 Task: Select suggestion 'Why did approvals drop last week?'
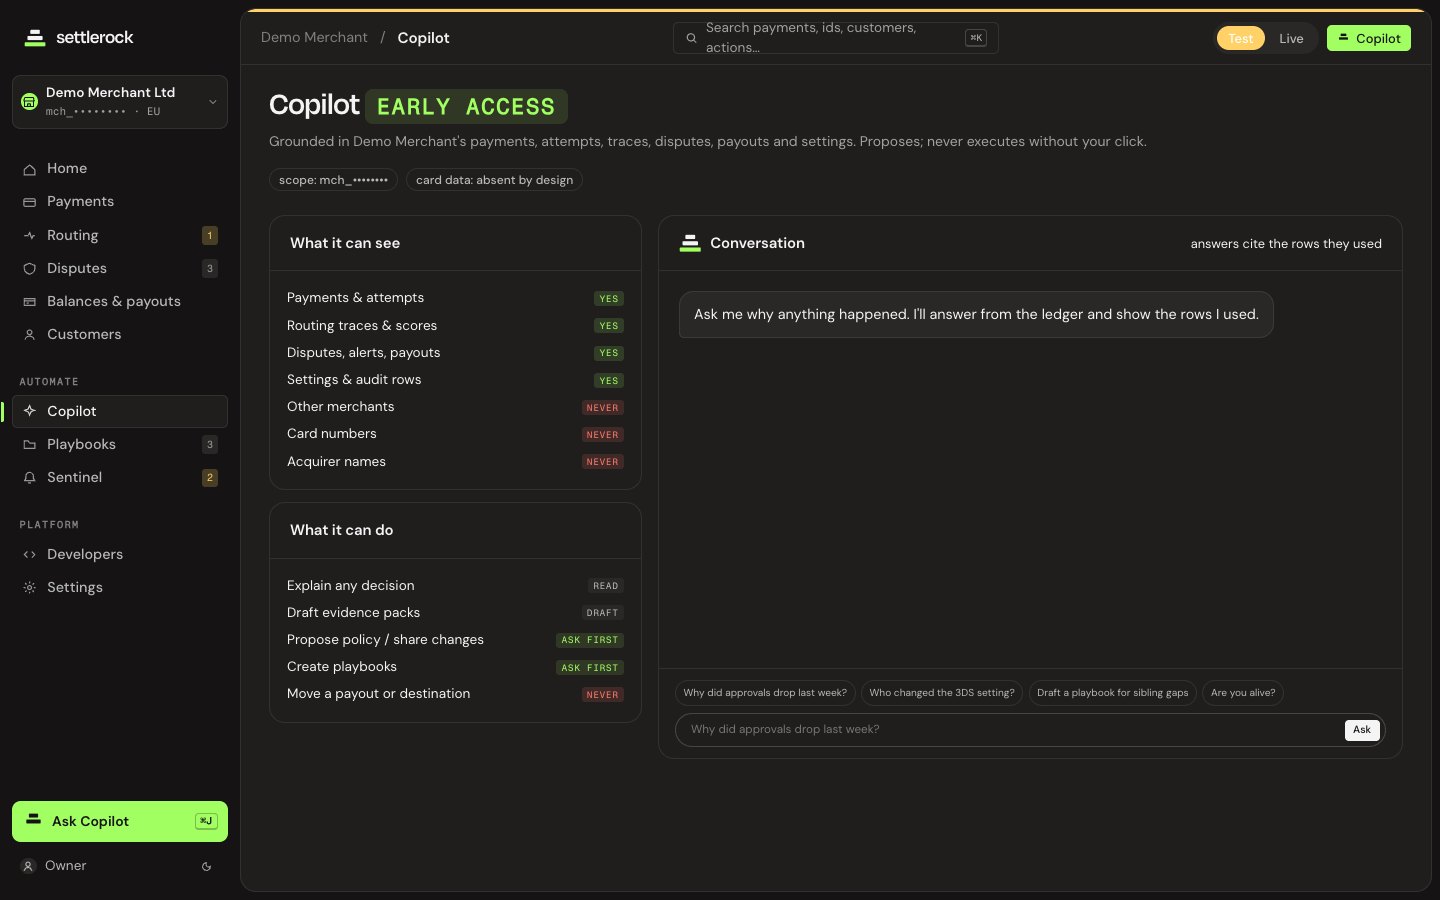765,693
